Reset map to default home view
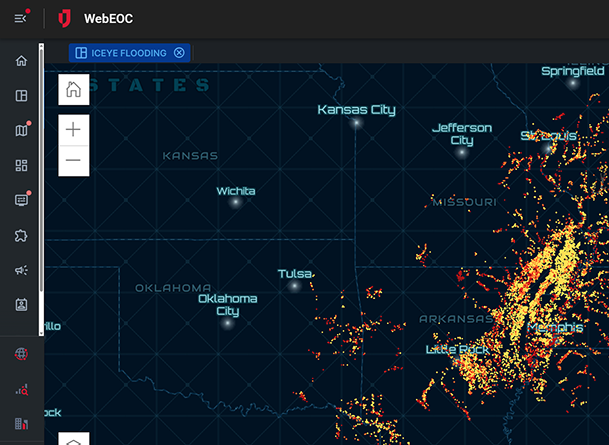609x445 pixels. pyautogui.click(x=73, y=90)
